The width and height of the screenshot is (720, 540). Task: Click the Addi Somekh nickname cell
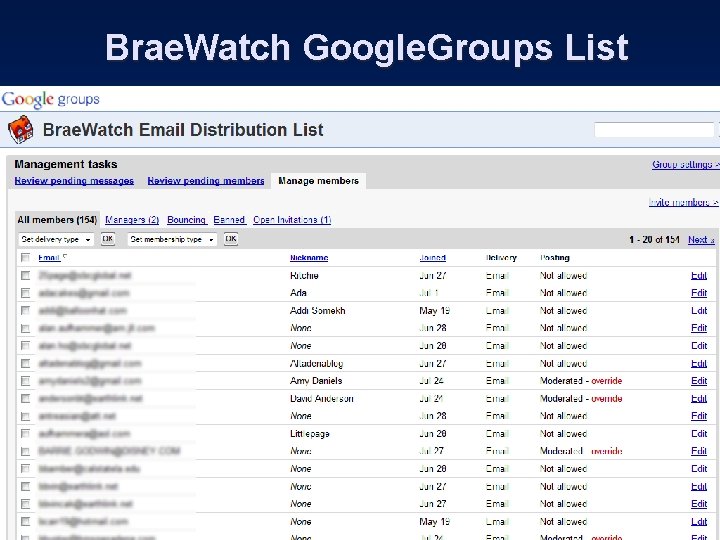[x=317, y=311]
